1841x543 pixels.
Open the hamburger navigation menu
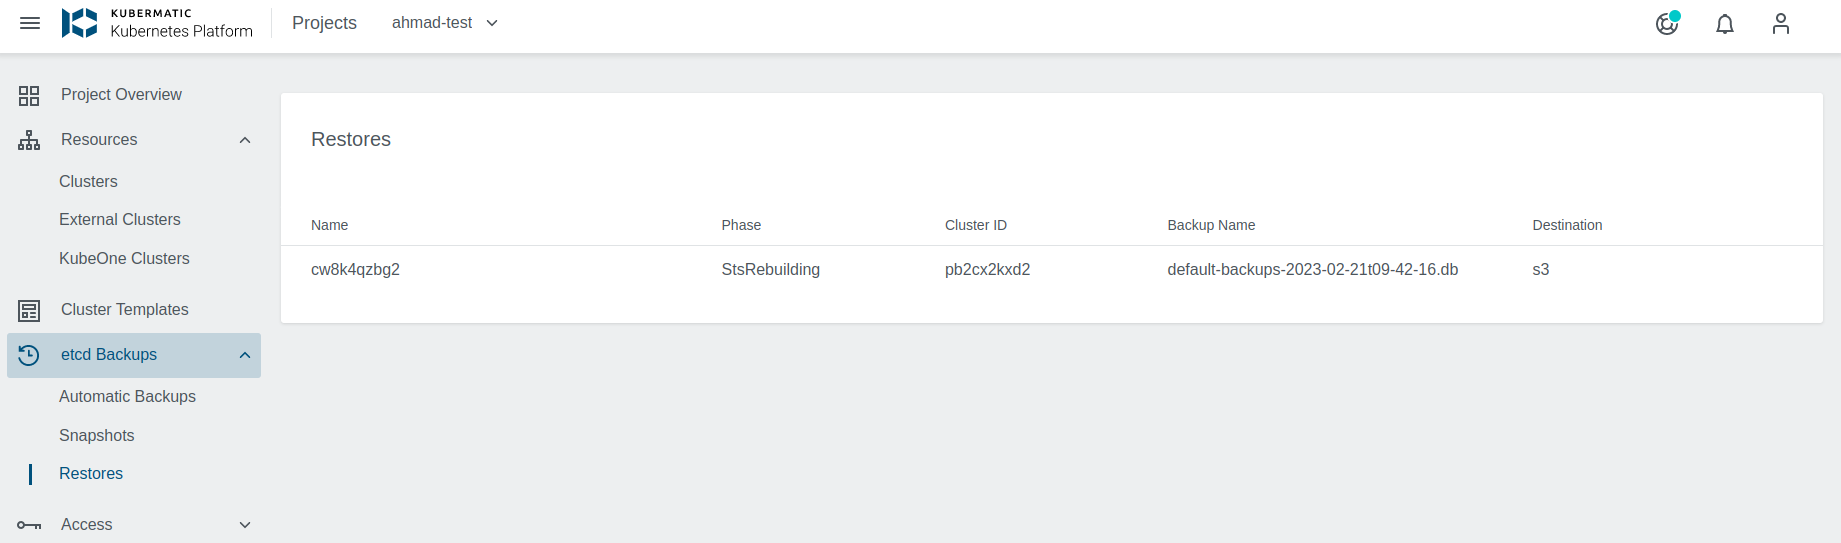tap(30, 23)
